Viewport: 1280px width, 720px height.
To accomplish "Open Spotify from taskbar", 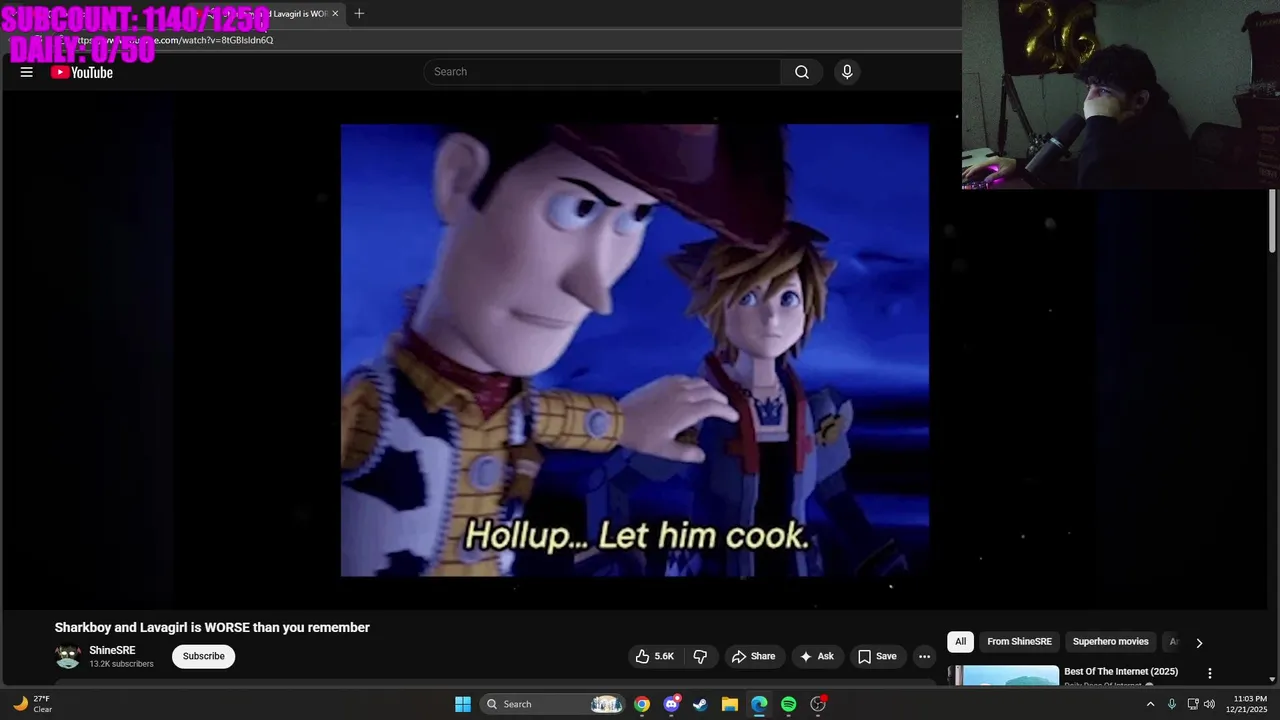I will [x=788, y=704].
